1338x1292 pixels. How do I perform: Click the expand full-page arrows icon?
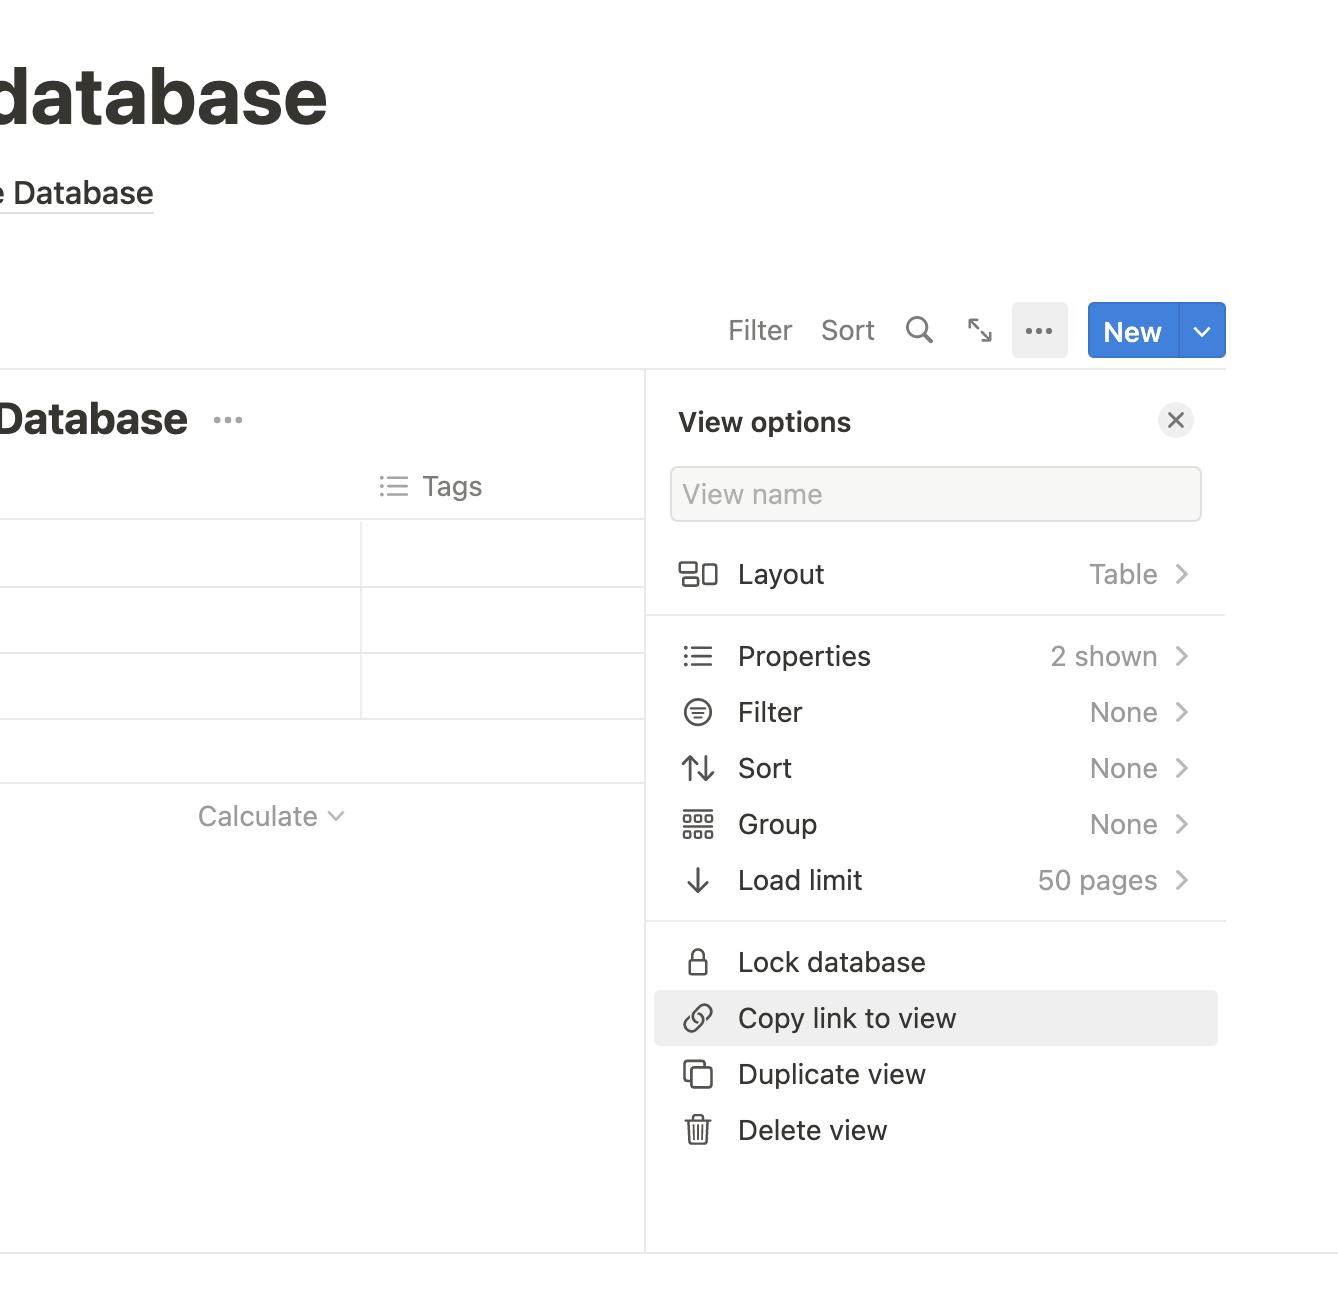pos(980,330)
